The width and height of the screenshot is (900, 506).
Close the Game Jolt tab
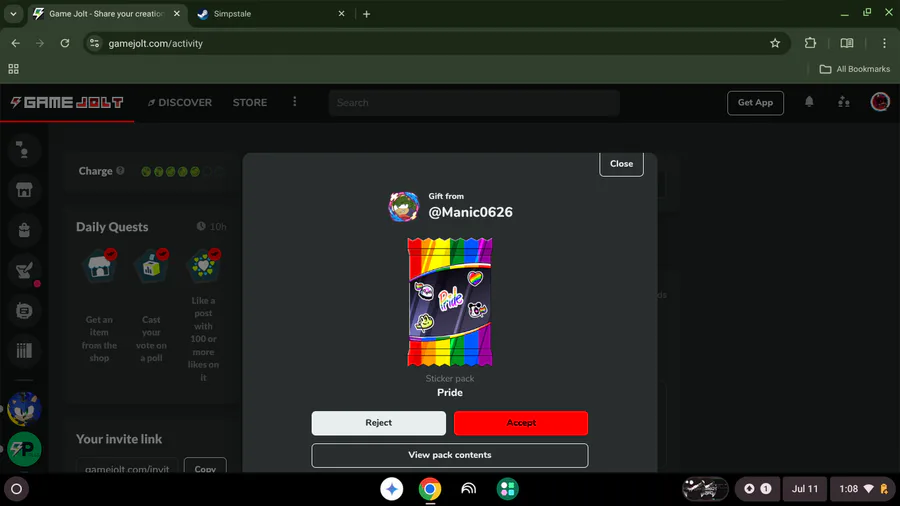click(x=177, y=14)
